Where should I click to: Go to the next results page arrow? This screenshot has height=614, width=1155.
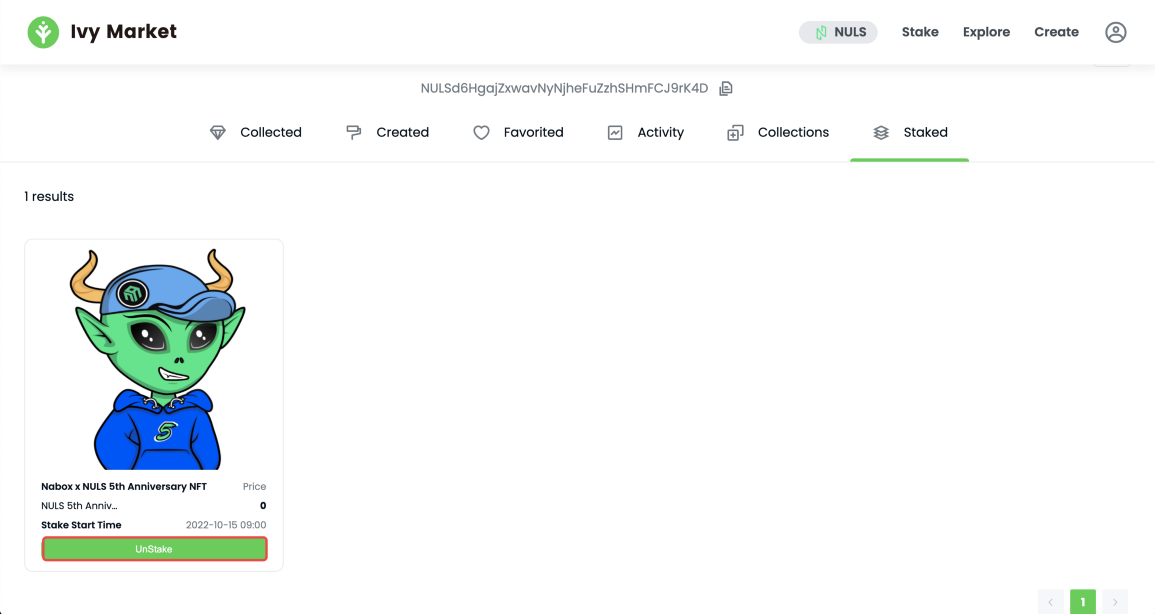click(x=1115, y=601)
